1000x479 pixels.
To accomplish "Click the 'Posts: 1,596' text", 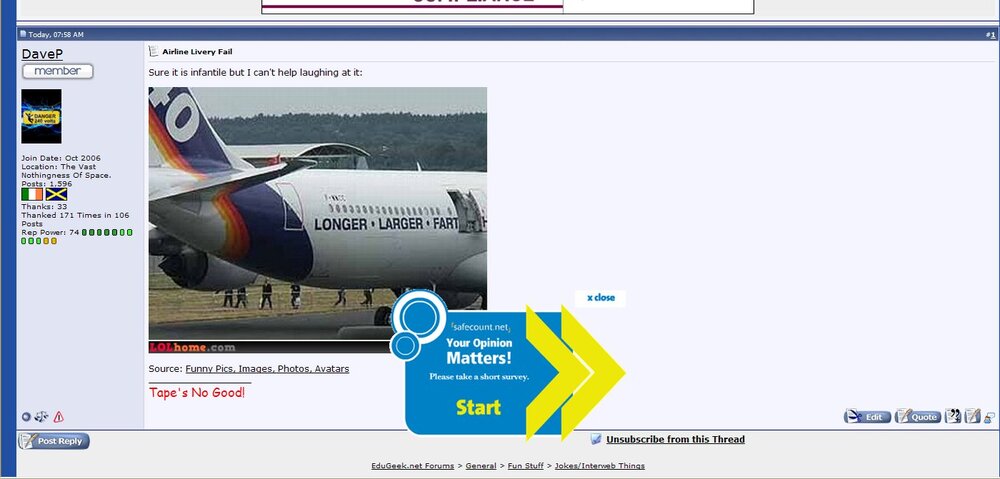I will (x=47, y=184).
